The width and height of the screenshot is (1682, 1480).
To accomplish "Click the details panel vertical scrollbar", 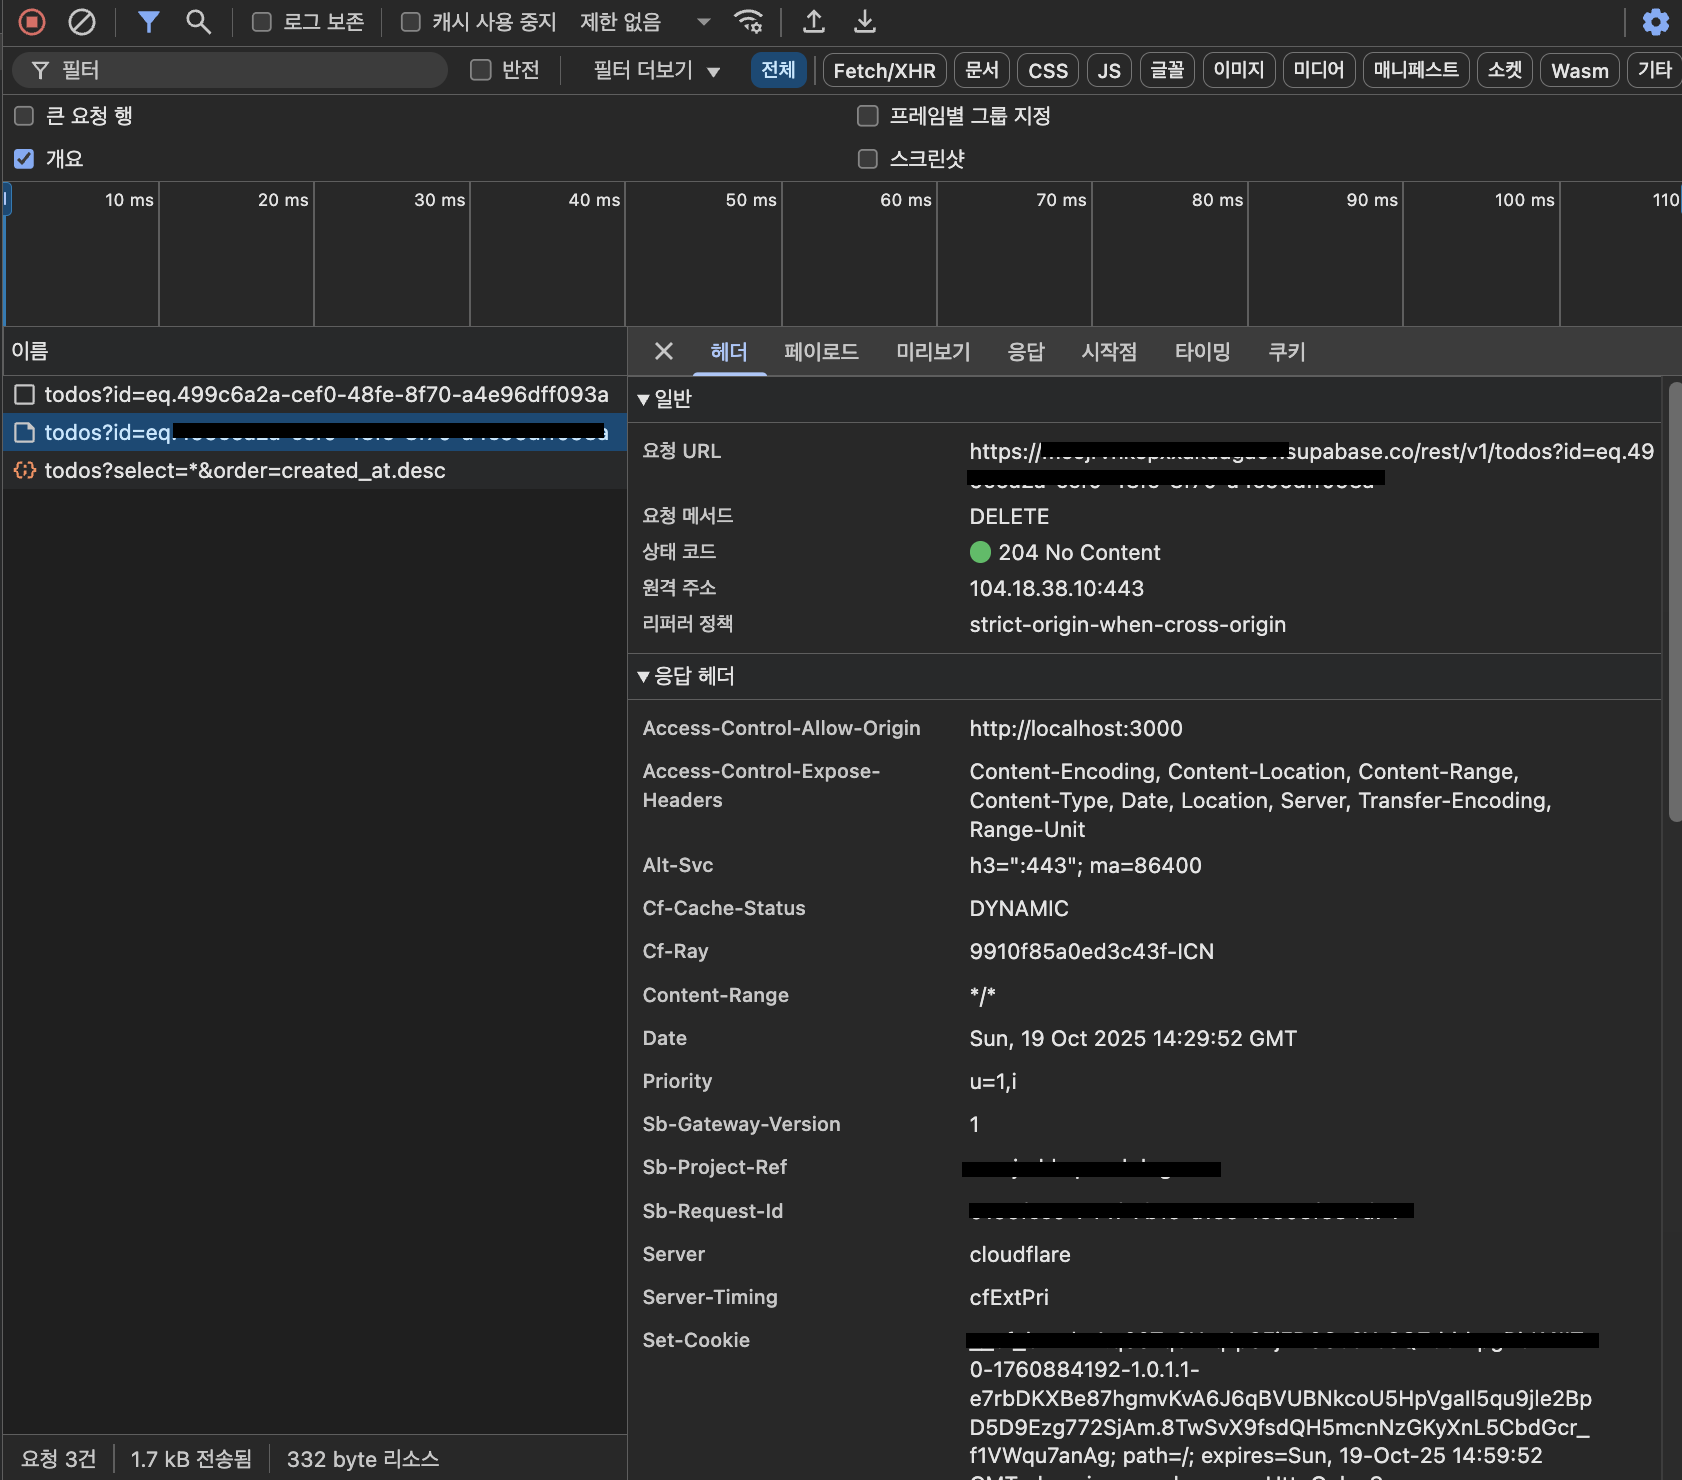I will tap(1675, 600).
